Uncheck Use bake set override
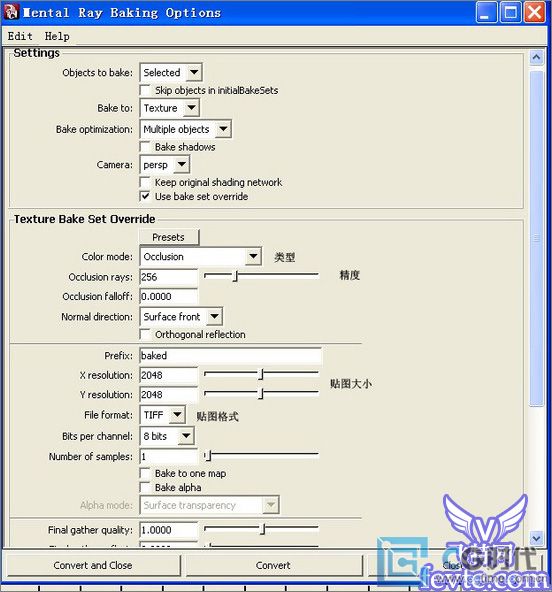The image size is (552, 592). pyautogui.click(x=145, y=197)
